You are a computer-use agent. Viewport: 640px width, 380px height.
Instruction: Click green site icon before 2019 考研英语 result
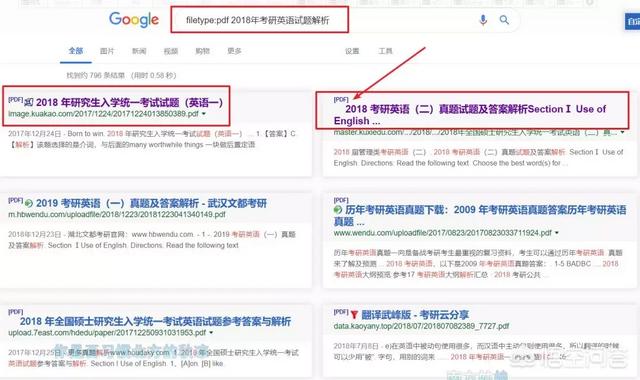click(29, 203)
